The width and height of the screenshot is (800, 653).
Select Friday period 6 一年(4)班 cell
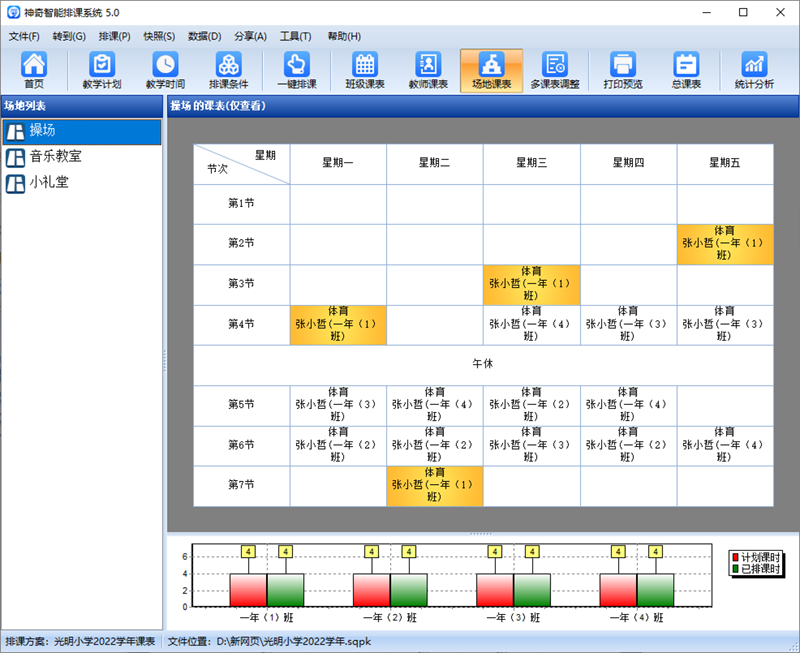click(725, 445)
